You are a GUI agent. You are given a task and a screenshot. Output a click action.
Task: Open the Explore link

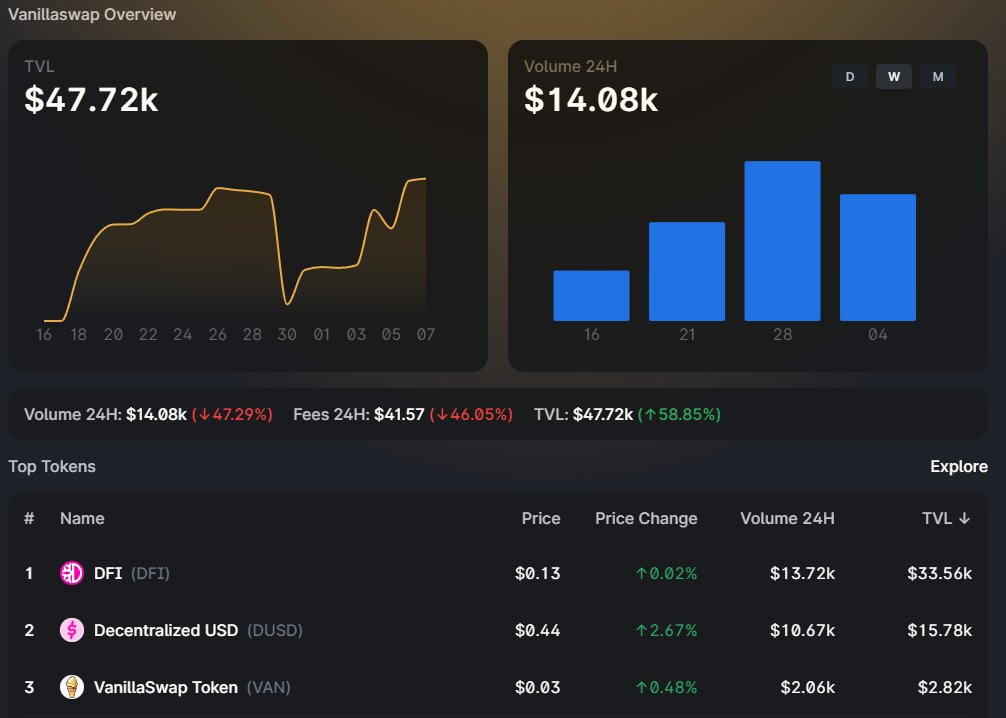959,466
